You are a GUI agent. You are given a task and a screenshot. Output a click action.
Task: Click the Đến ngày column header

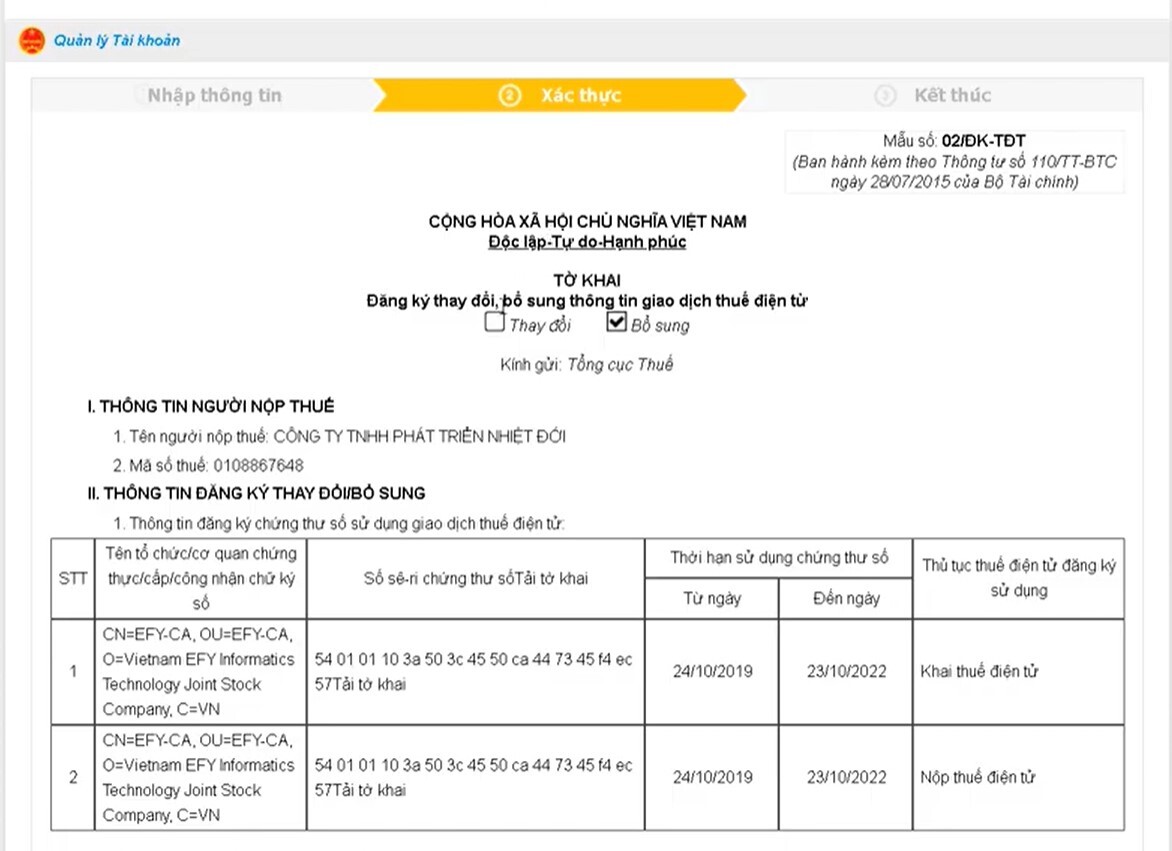(x=846, y=598)
